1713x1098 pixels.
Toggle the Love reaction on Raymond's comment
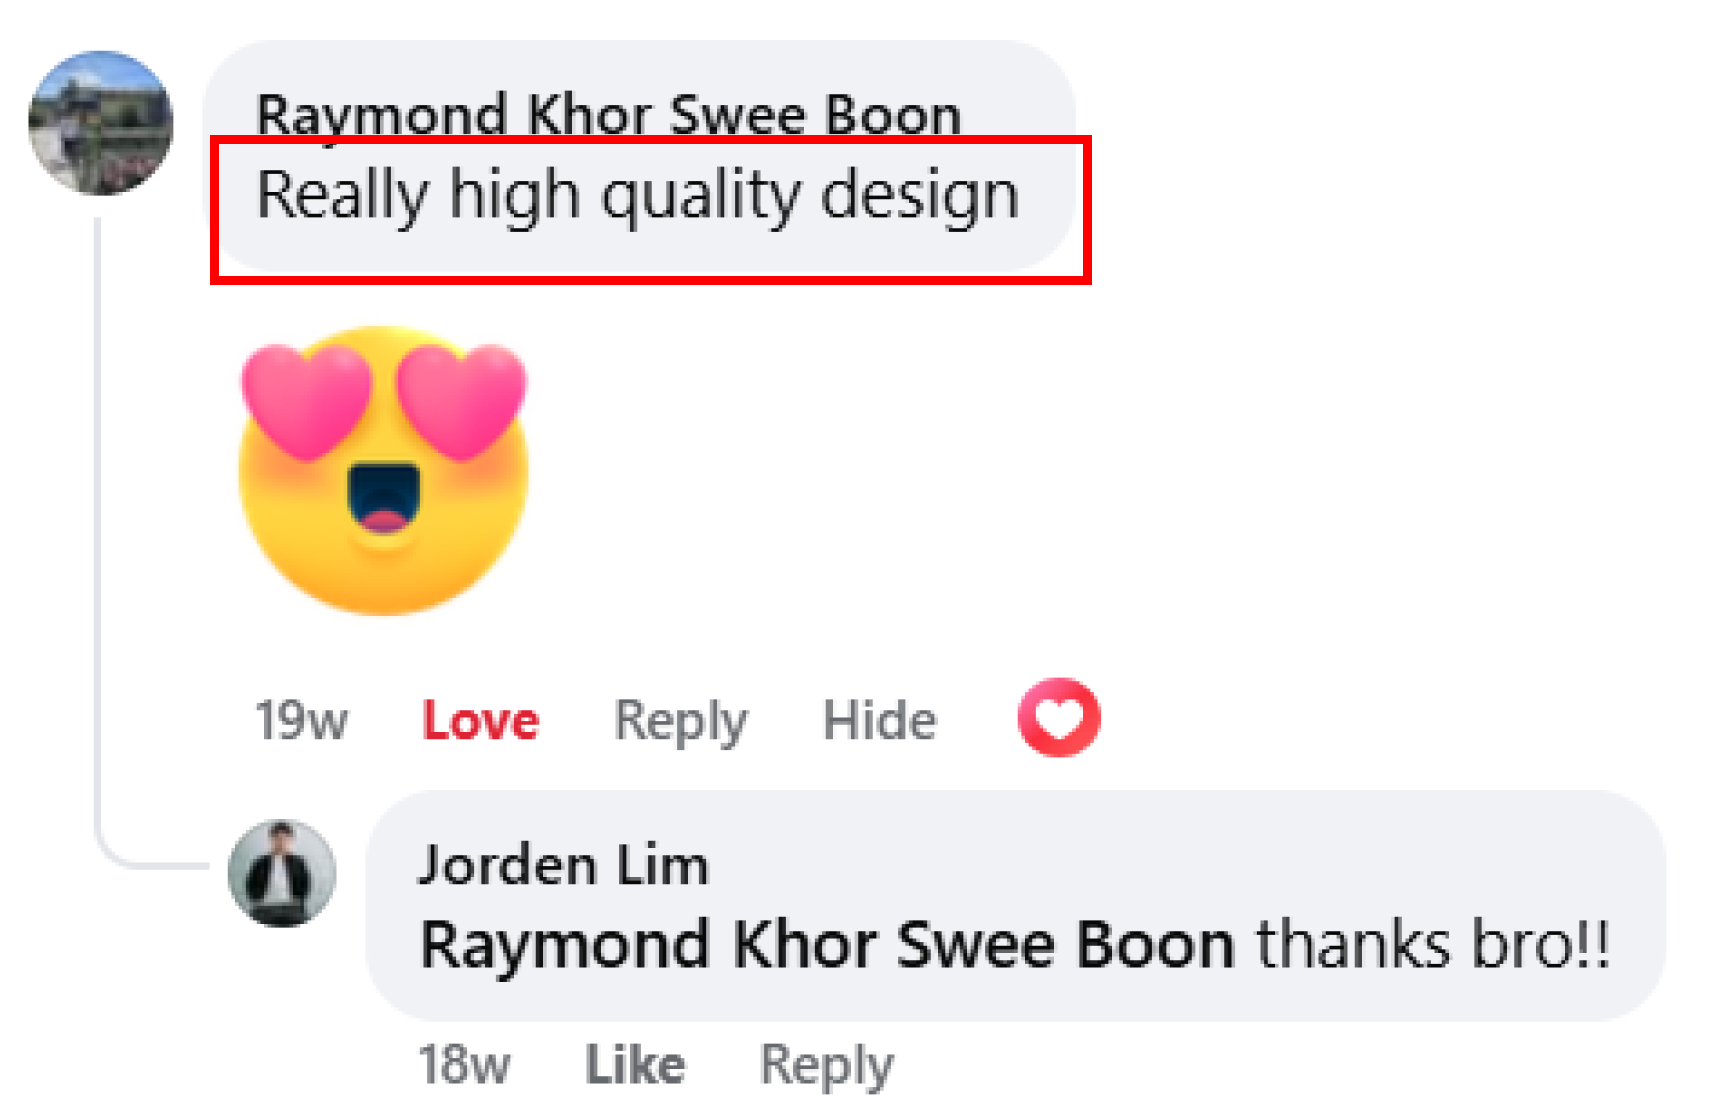coord(481,720)
